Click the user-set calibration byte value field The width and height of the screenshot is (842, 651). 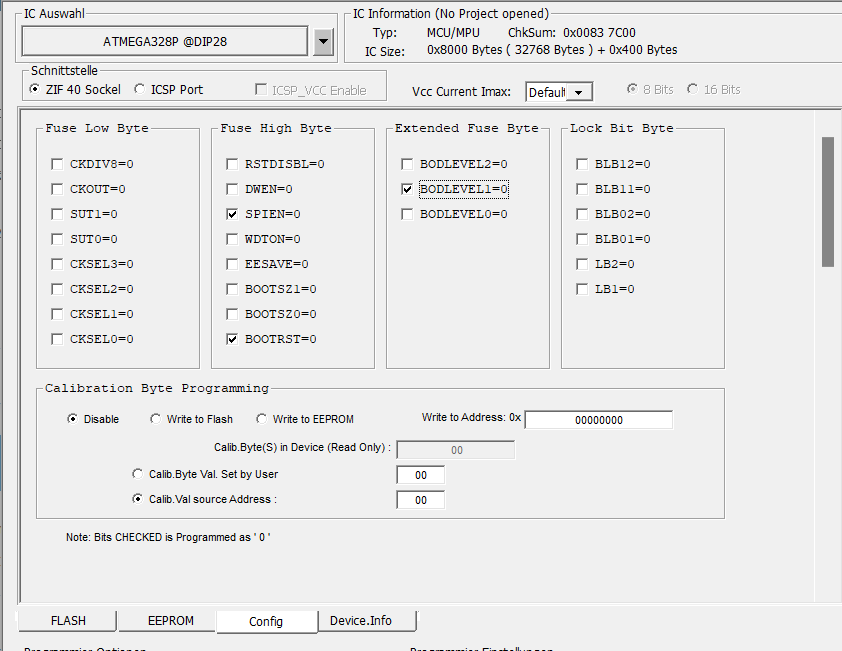tap(420, 475)
